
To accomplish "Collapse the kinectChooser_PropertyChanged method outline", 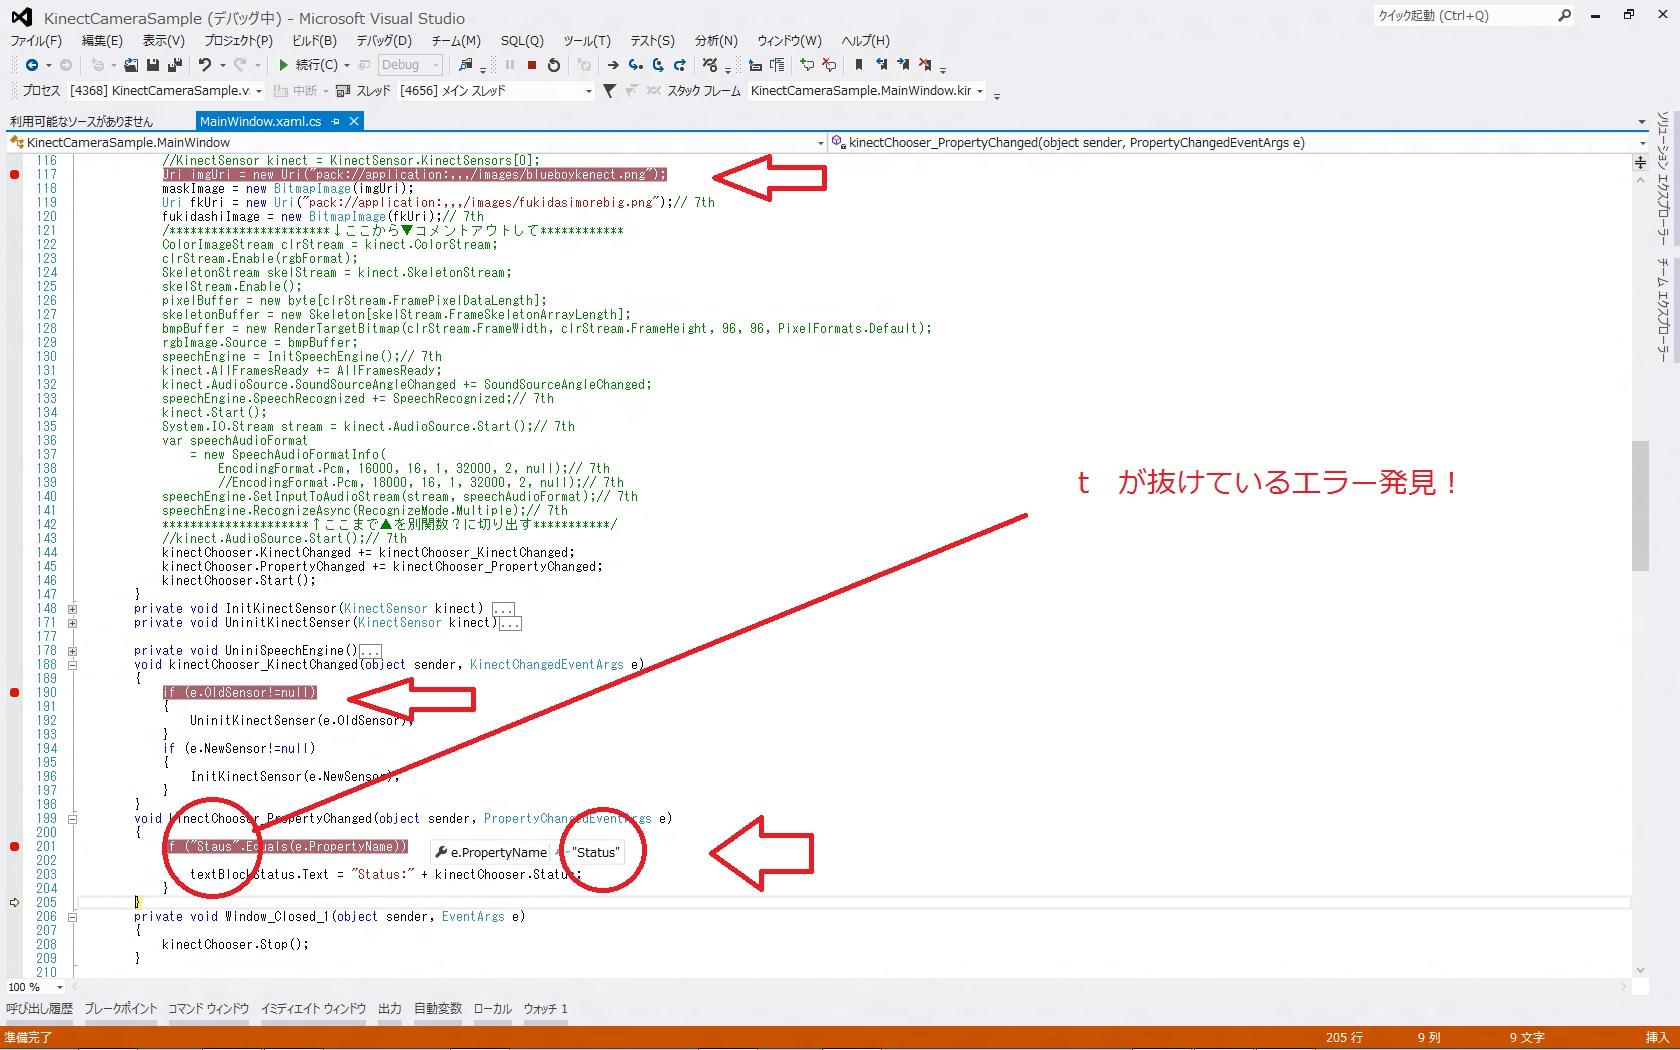I will click(72, 819).
